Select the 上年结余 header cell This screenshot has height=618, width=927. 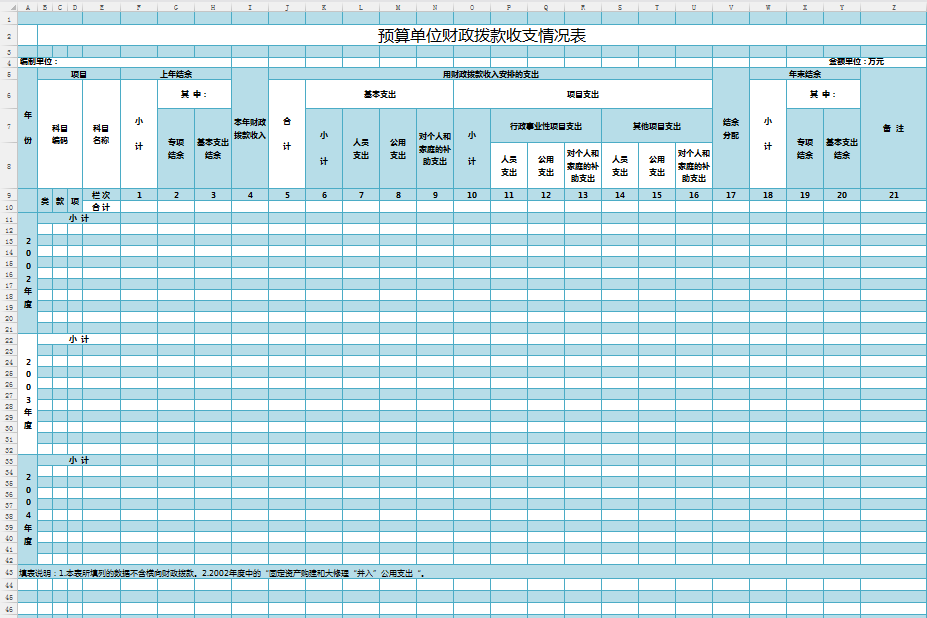pos(176,74)
